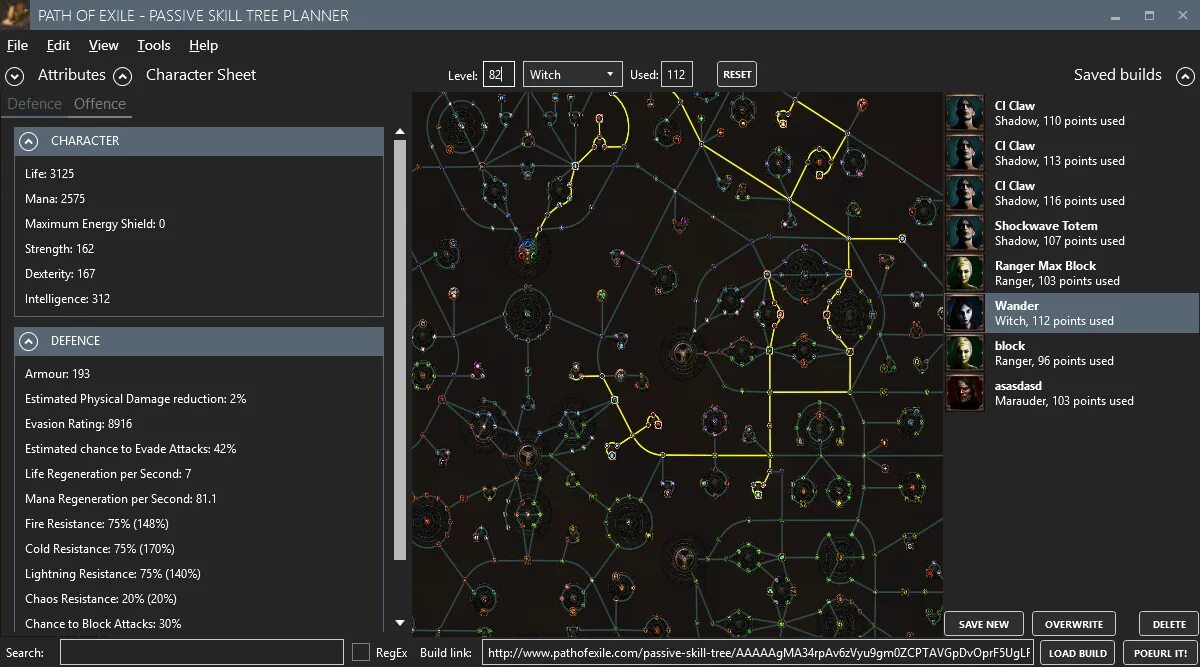Click the Build link URL field
Viewport: 1200px width, 667px height.
[x=758, y=653]
